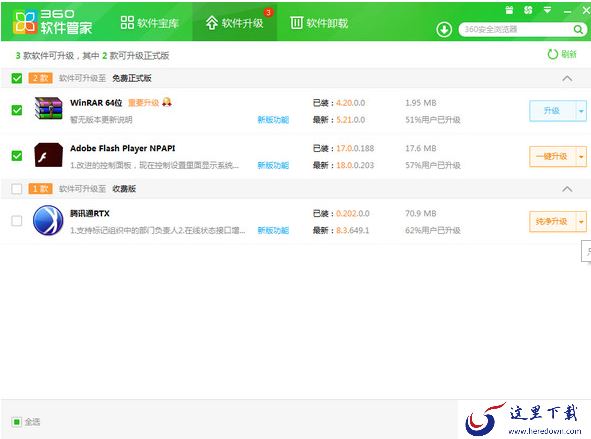Uncheck the WinRAR 64位 checkbox
591x439 pixels.
coord(17,110)
